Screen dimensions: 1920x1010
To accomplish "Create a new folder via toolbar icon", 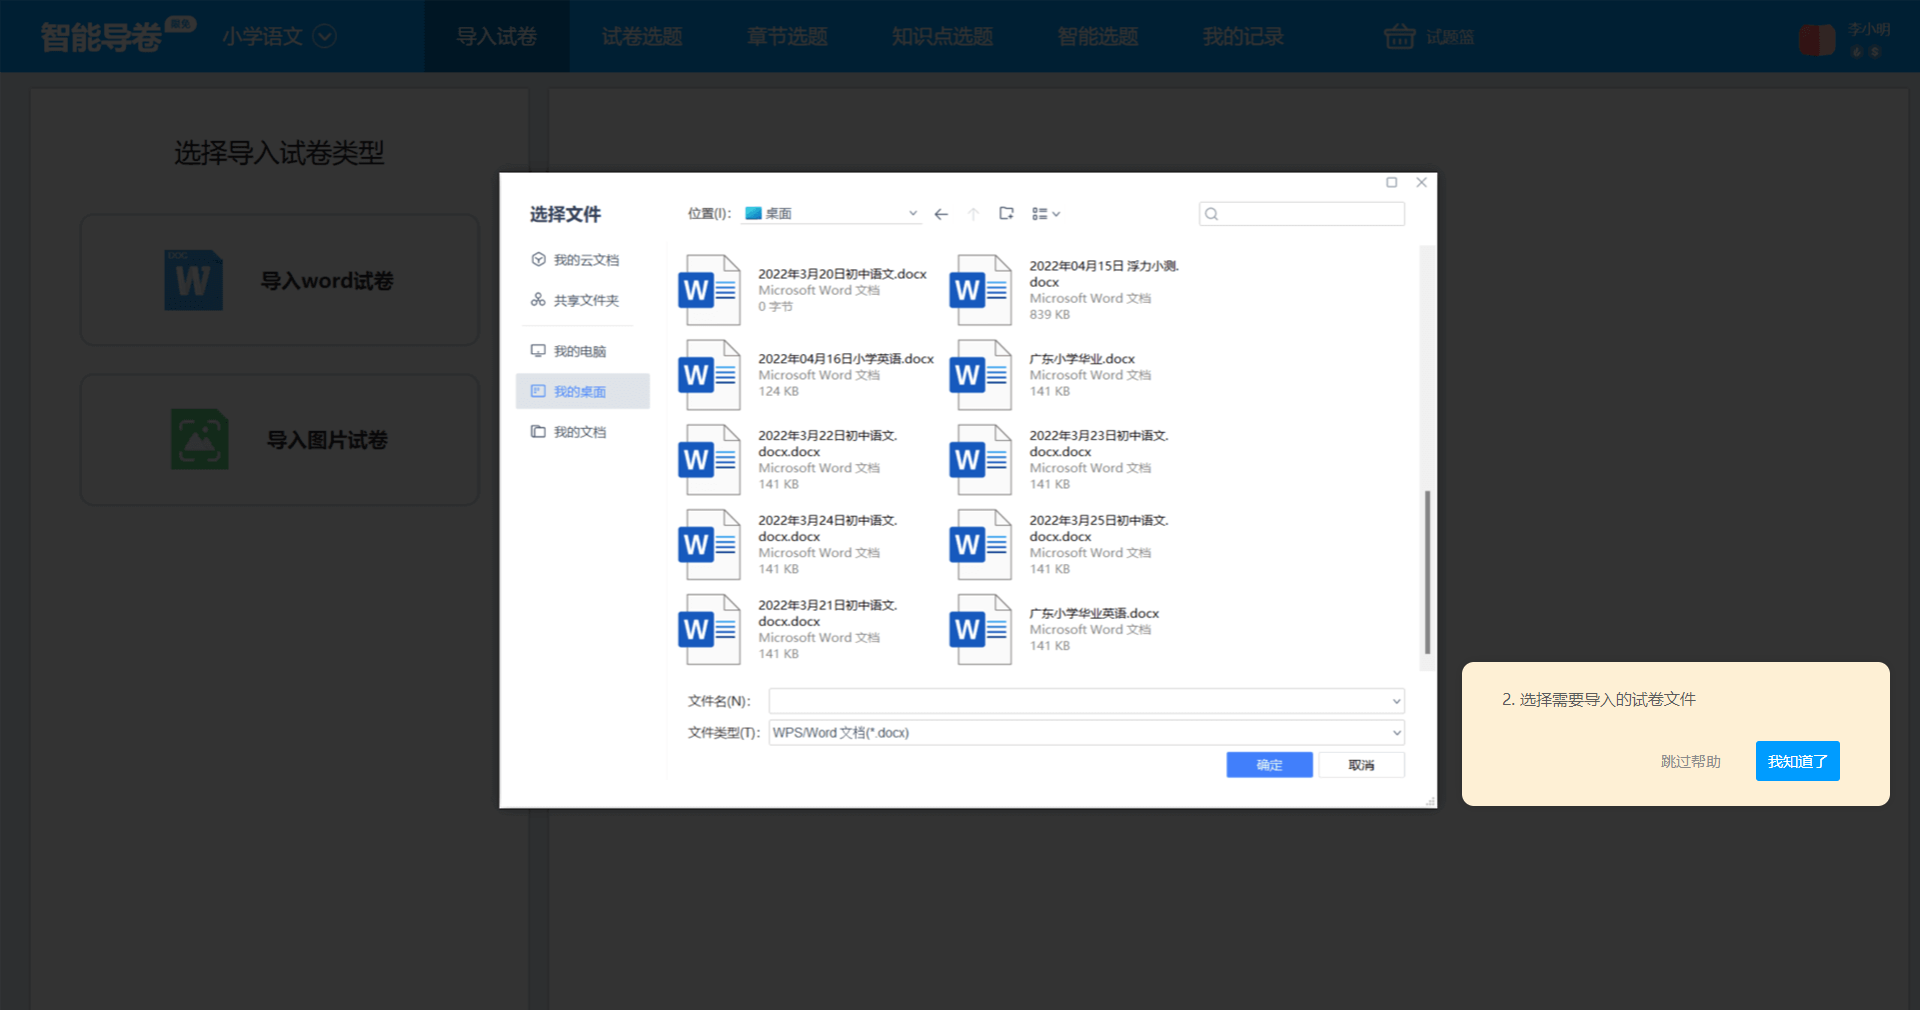I will point(1006,213).
